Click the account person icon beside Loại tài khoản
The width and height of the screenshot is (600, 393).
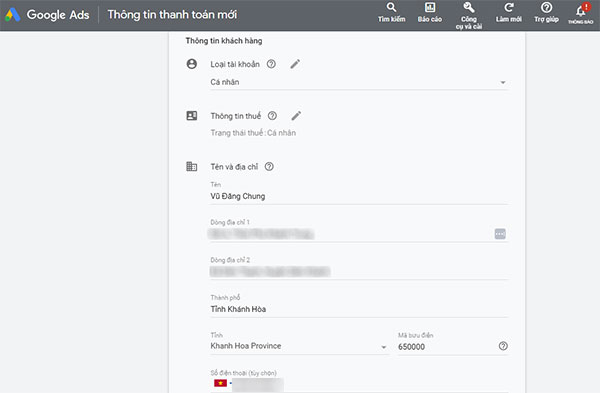pyautogui.click(x=192, y=64)
